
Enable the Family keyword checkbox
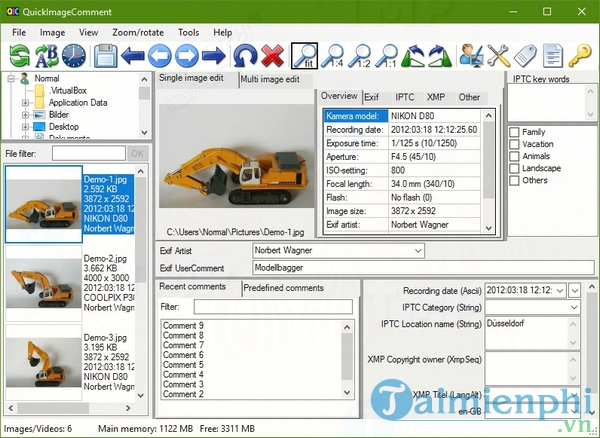pyautogui.click(x=514, y=132)
